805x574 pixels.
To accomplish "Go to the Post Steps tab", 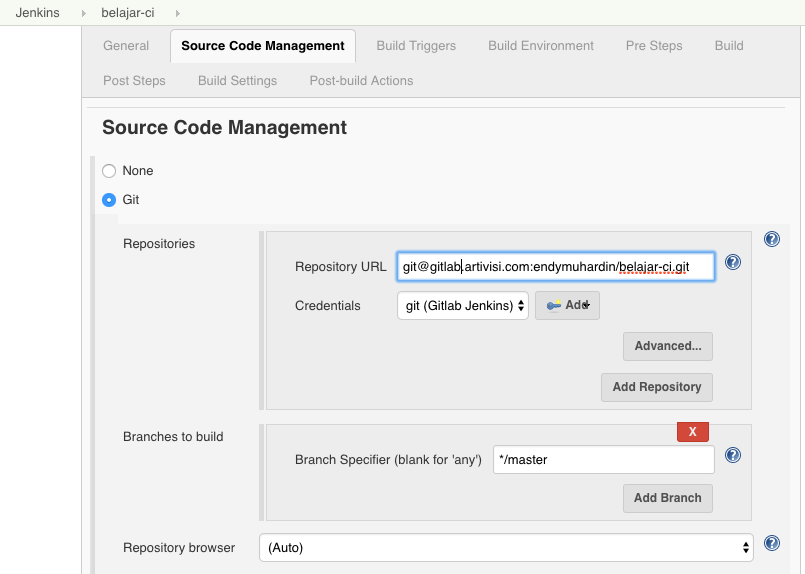I will (x=134, y=81).
